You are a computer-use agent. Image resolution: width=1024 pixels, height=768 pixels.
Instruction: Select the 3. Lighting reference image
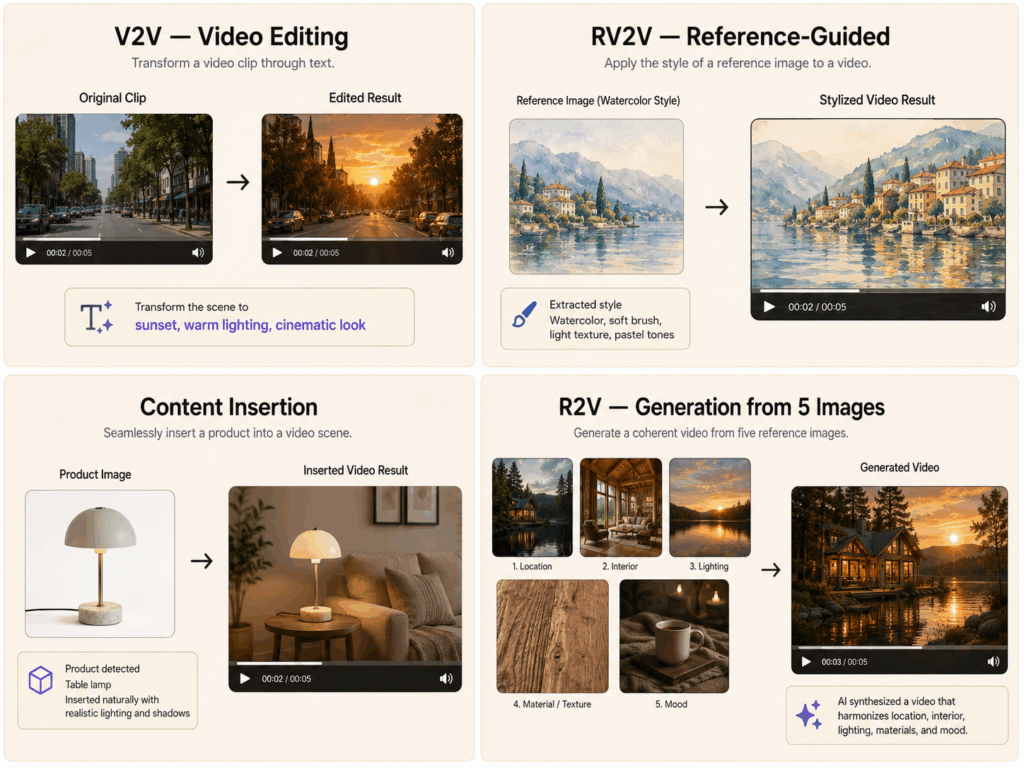[710, 507]
